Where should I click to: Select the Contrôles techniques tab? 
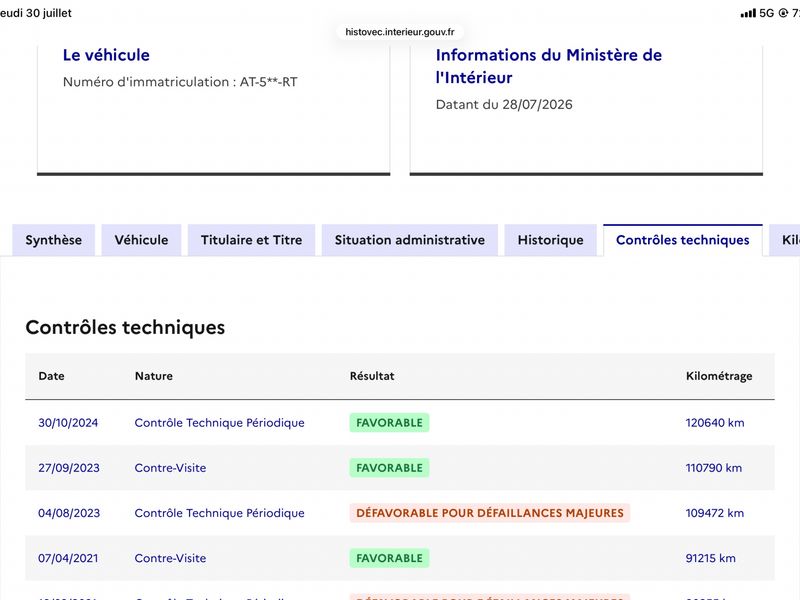pyautogui.click(x=683, y=240)
